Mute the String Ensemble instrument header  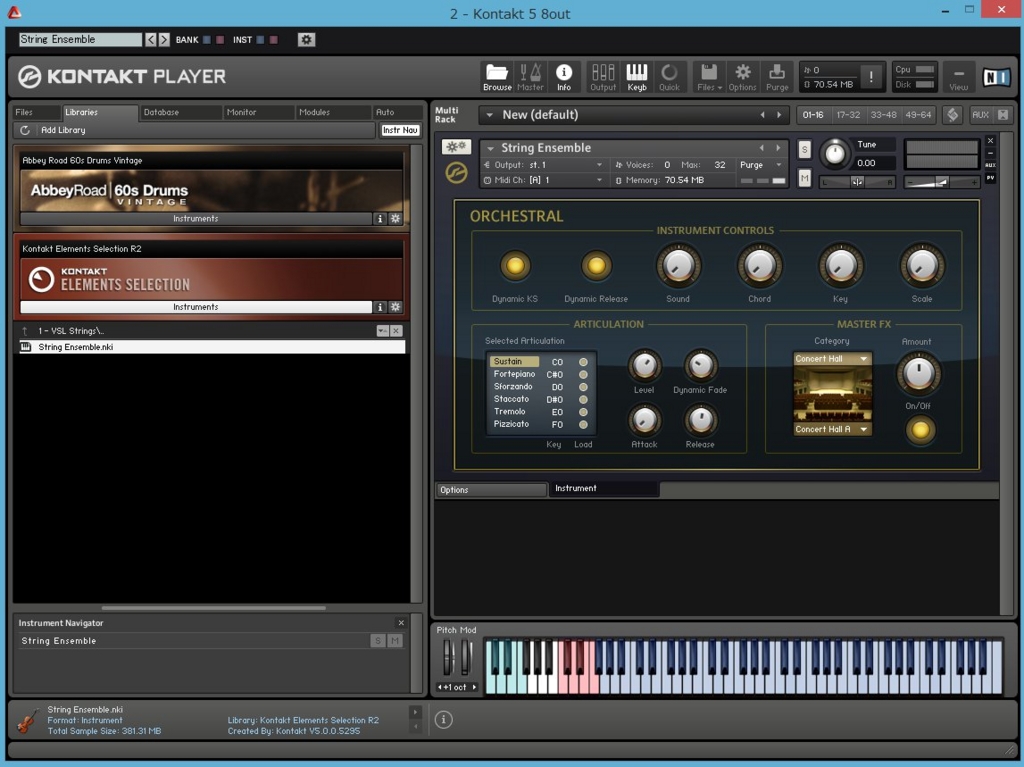[804, 177]
